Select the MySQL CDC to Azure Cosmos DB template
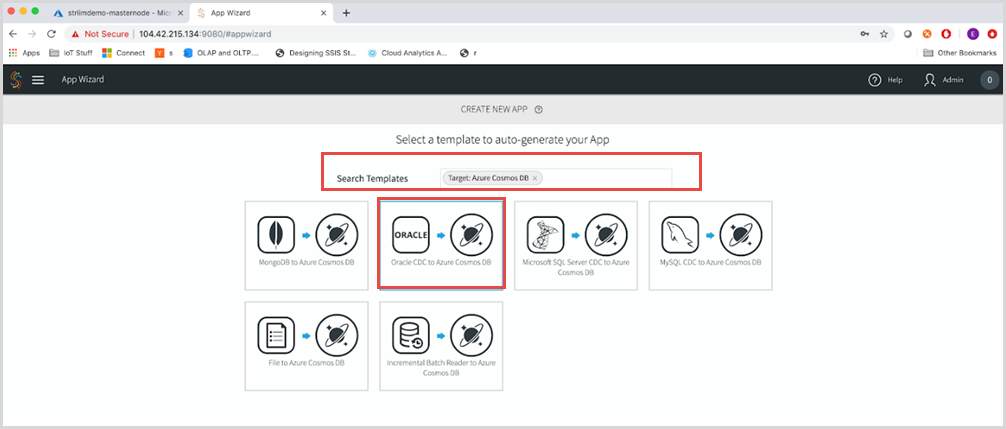The image size is (1006, 429). [711, 245]
